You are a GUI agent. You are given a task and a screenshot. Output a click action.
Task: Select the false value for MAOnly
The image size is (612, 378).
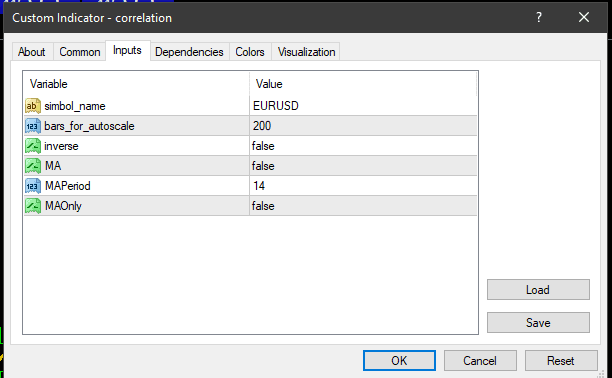[363, 206]
